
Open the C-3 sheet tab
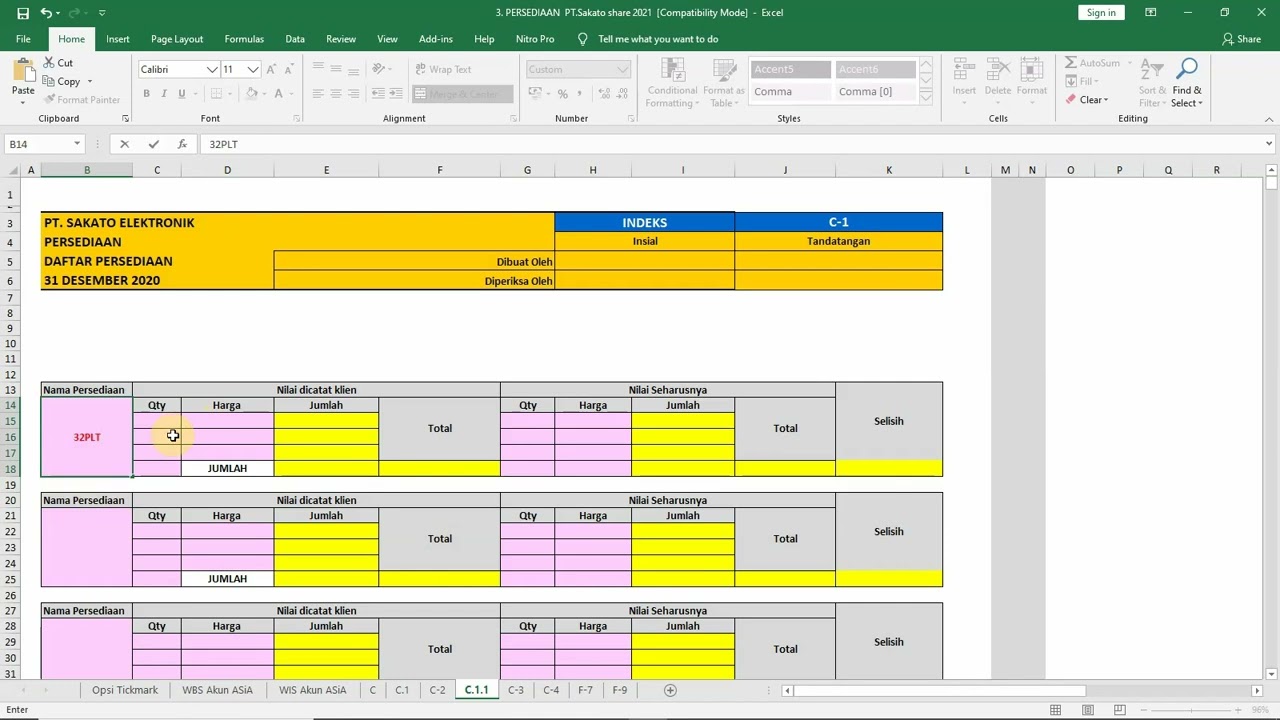516,690
